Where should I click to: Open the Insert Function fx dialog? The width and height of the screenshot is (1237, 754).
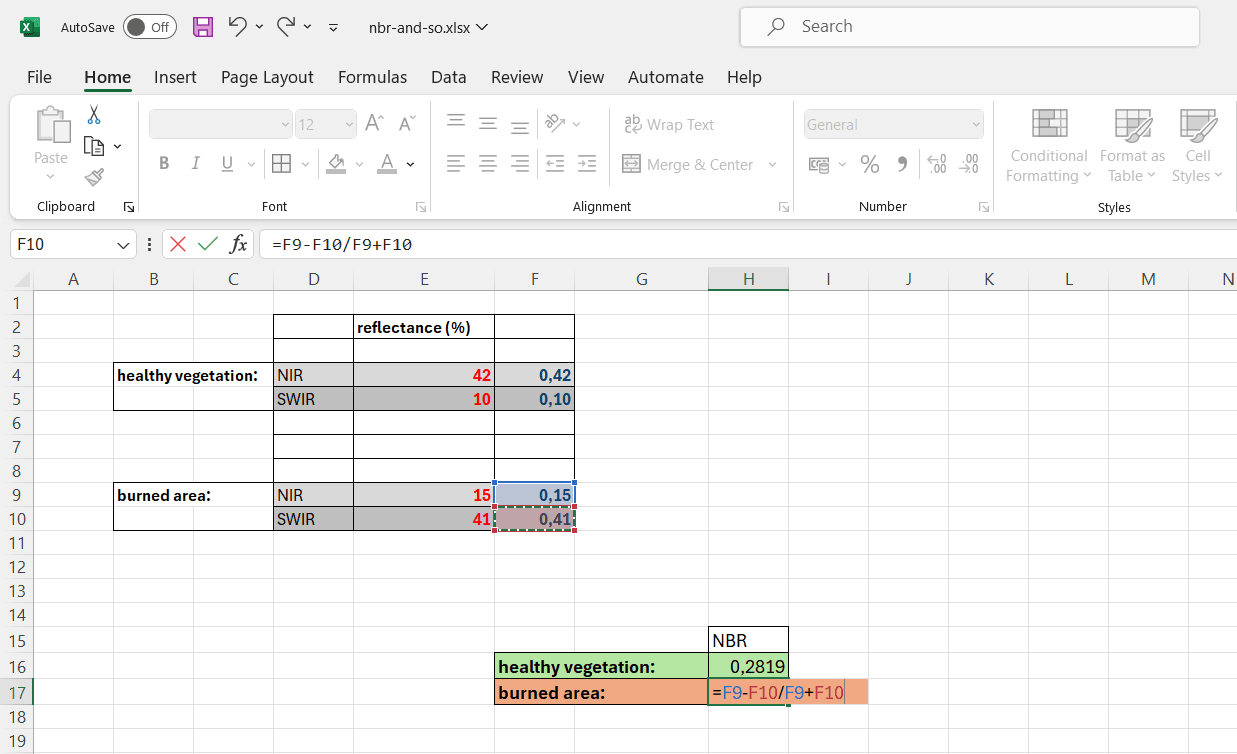[x=238, y=244]
